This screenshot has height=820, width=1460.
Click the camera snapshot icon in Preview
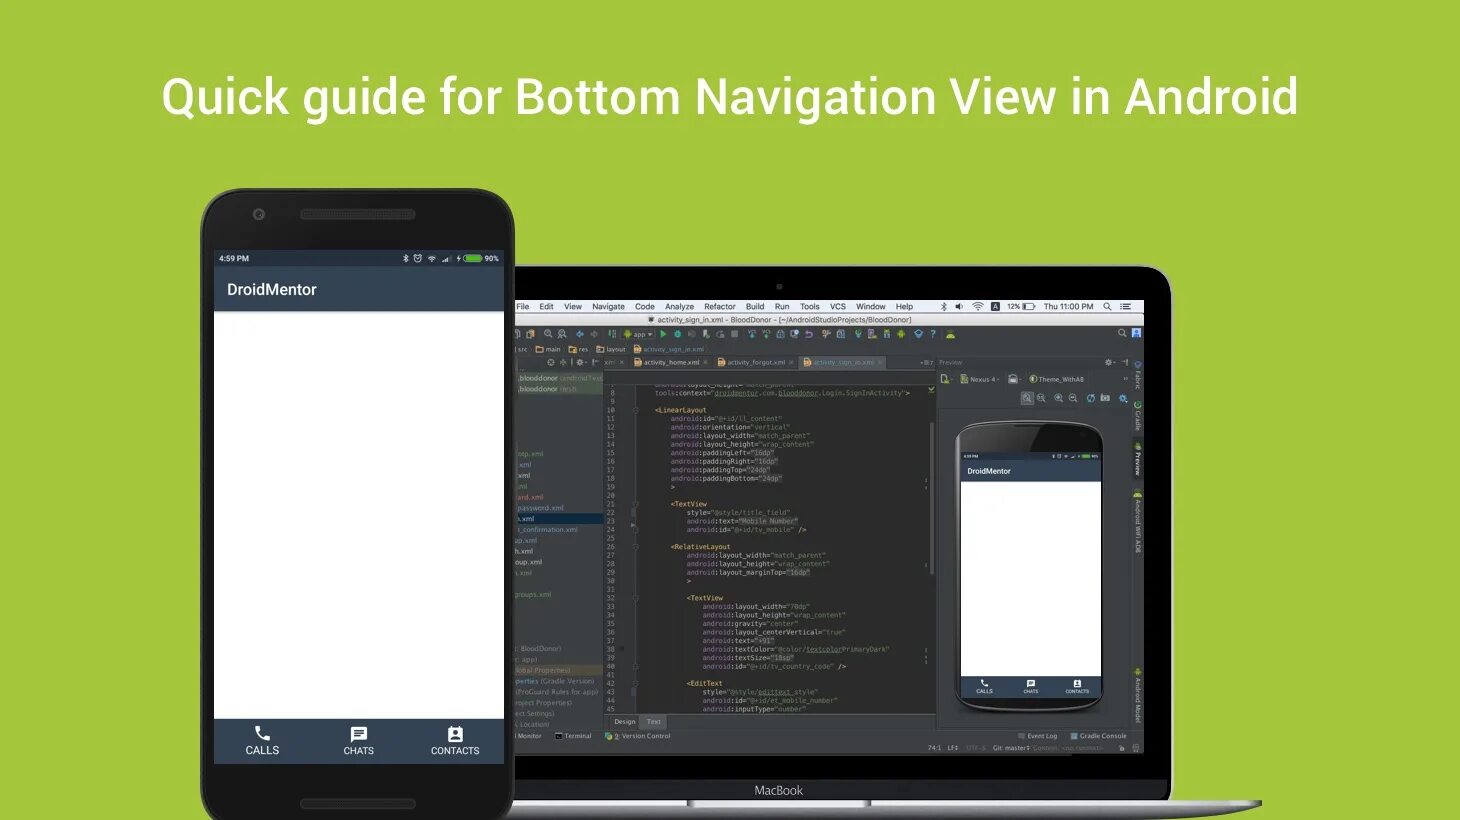pos(1105,398)
